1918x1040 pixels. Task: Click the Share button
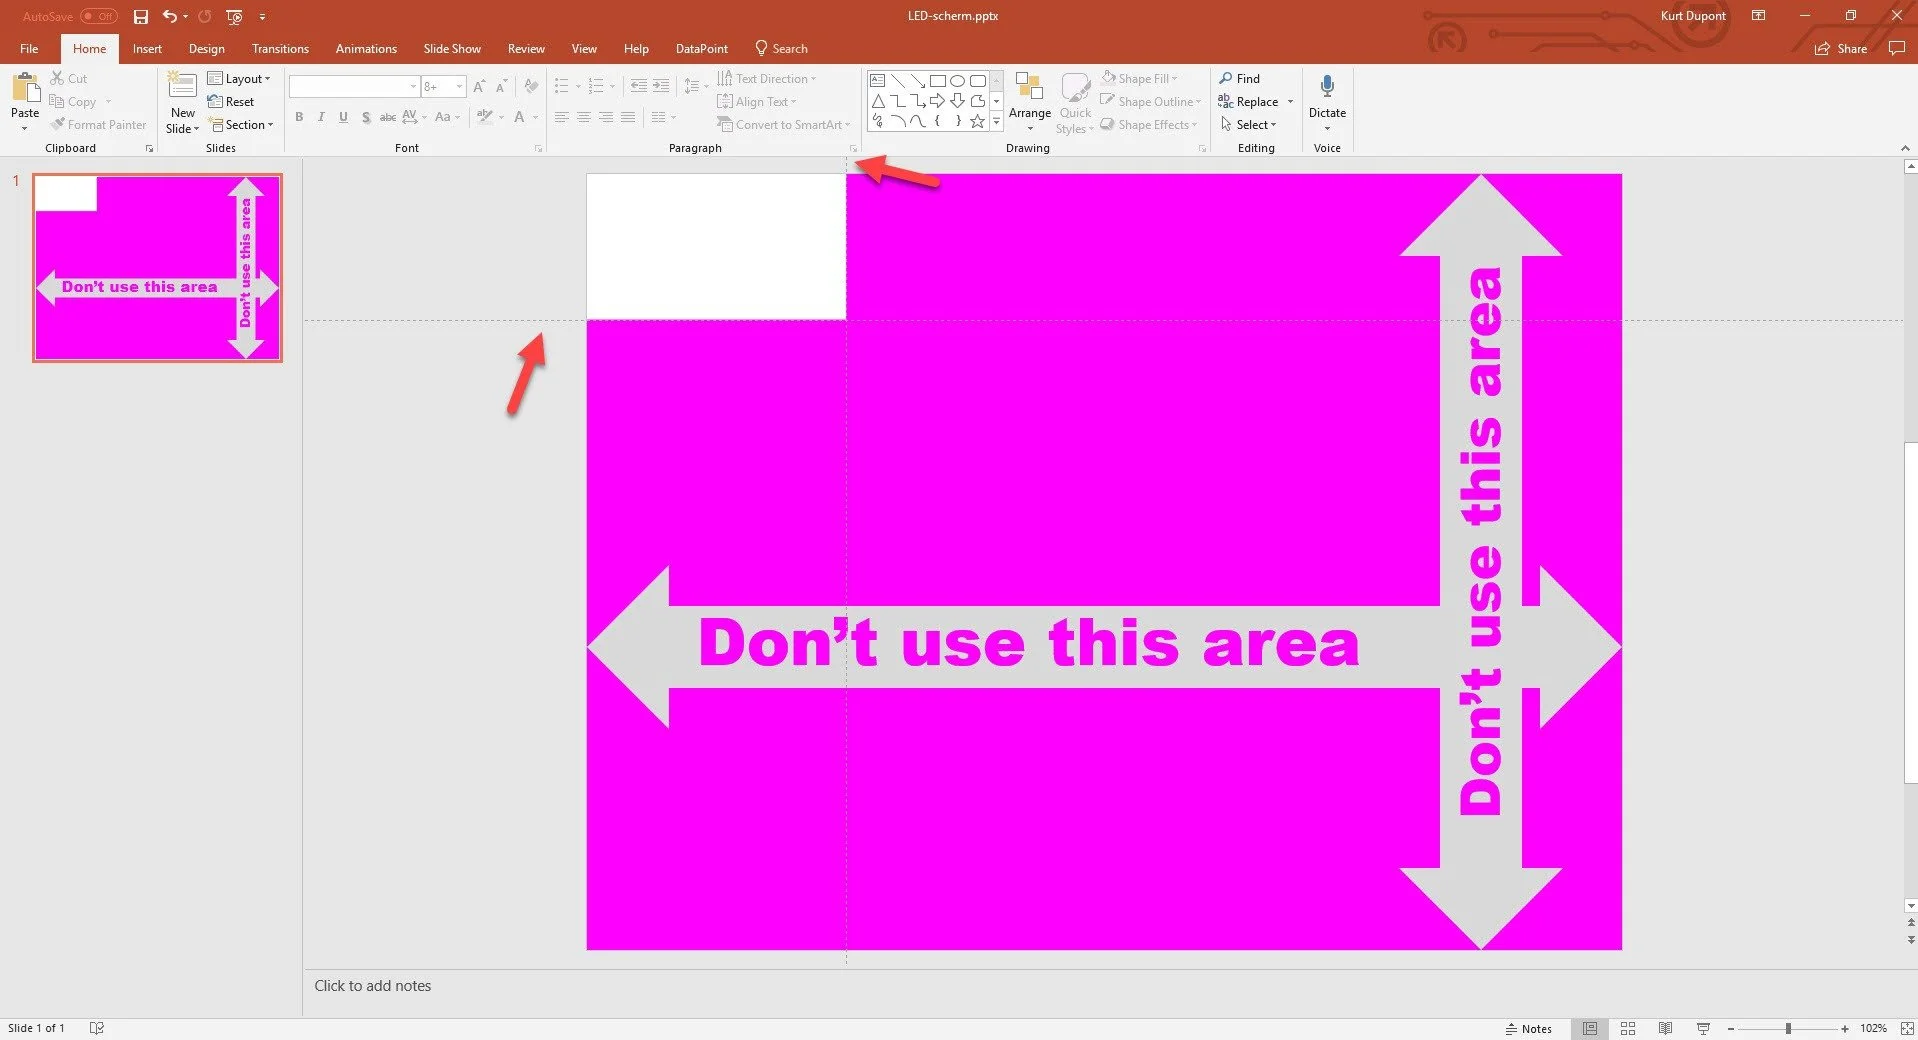[1841, 48]
